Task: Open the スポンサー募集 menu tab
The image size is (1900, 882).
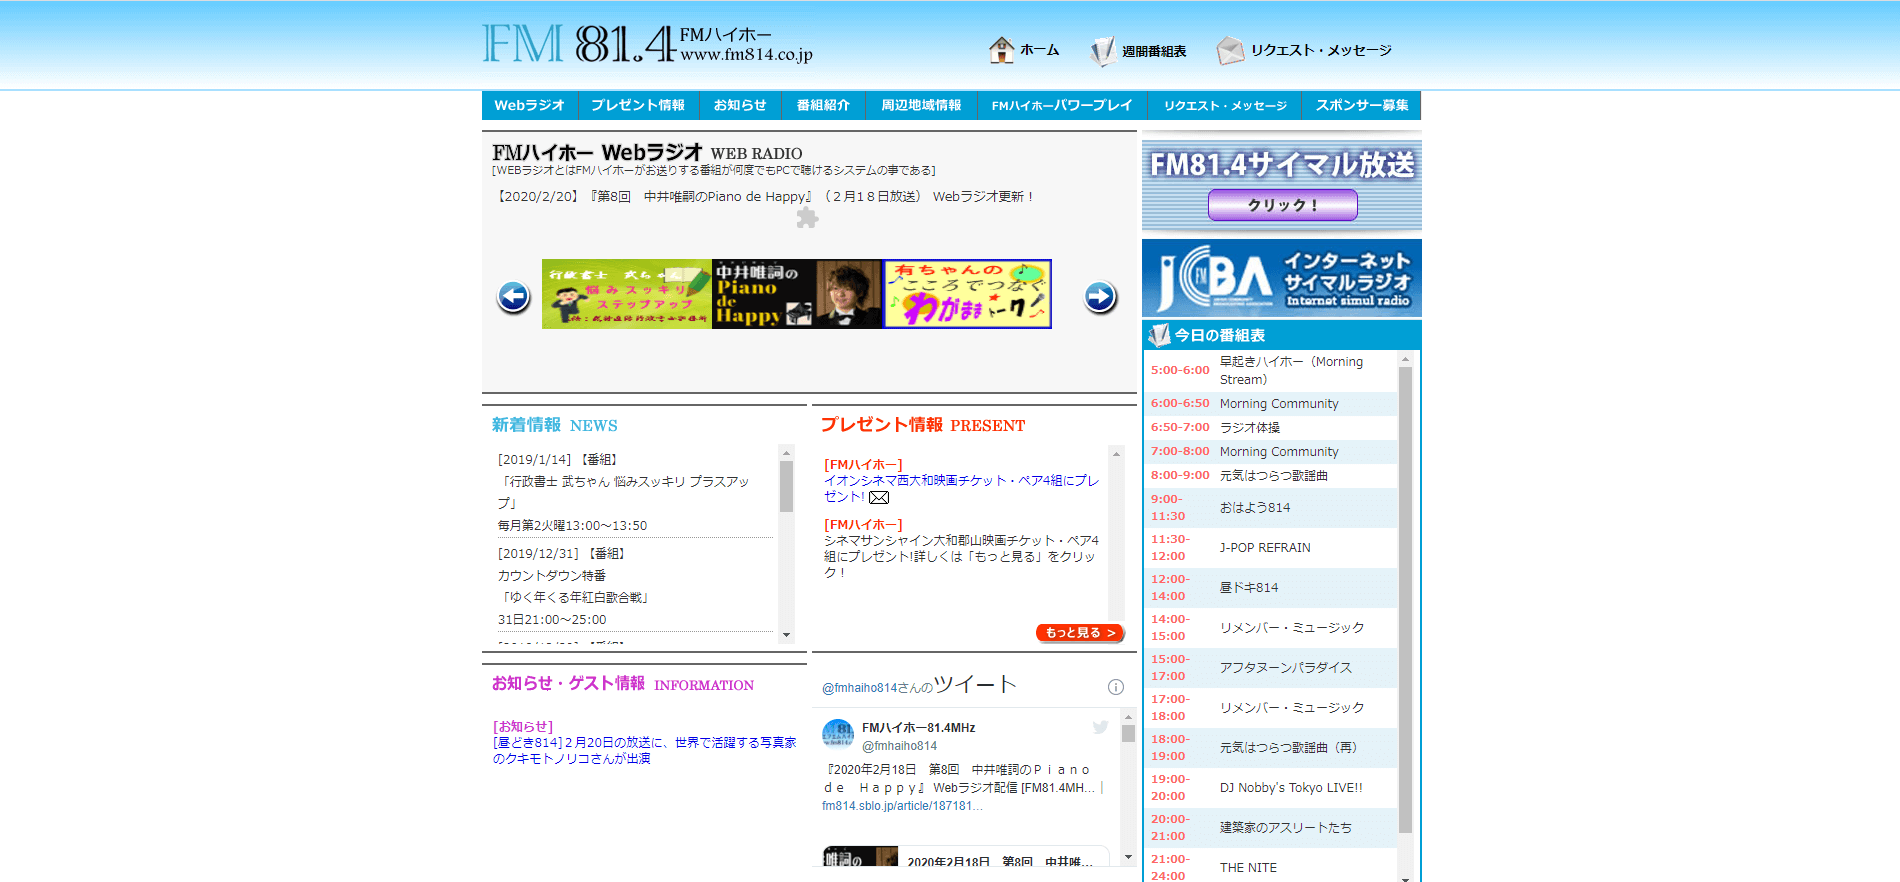Action: point(1362,105)
